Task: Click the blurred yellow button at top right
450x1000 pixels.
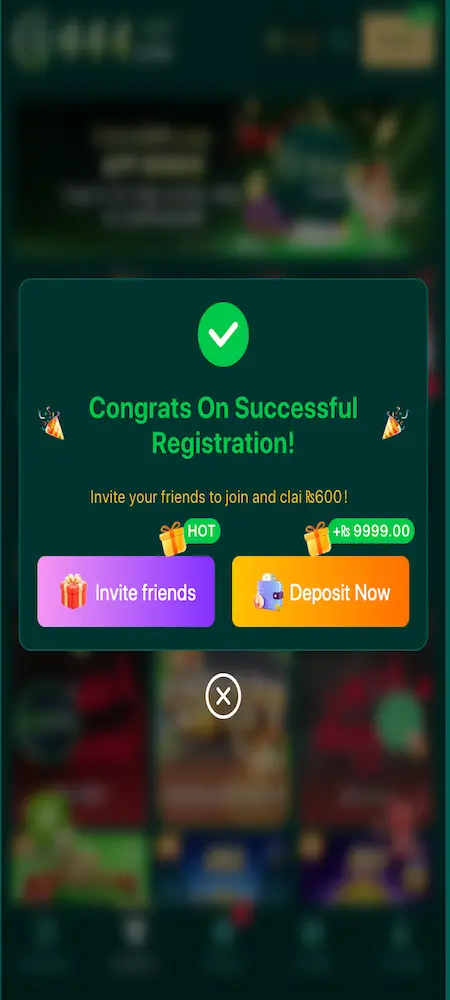Action: [398, 40]
